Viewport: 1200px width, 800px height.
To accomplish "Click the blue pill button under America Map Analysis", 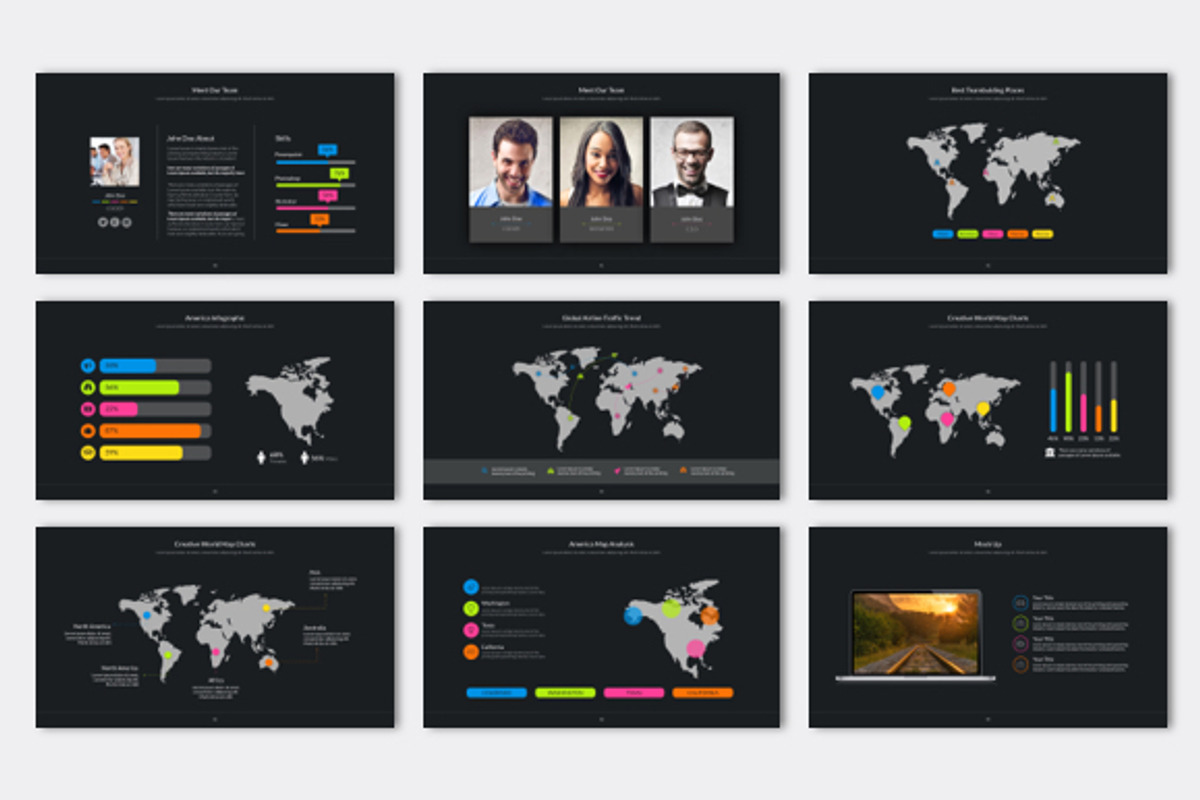I will [497, 692].
